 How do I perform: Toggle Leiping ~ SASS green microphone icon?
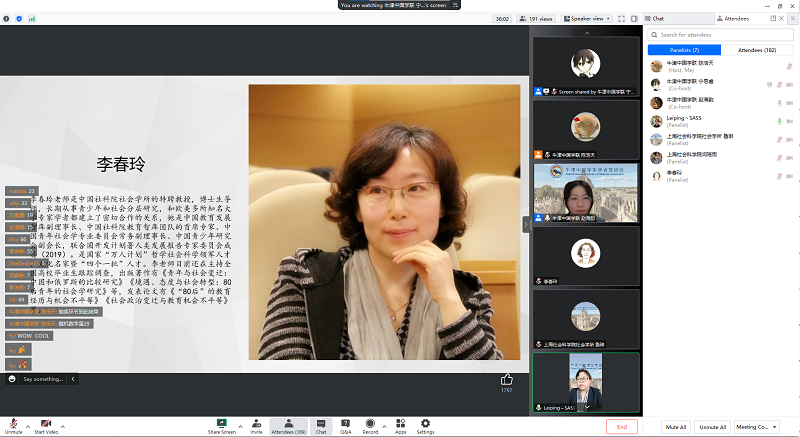(779, 121)
